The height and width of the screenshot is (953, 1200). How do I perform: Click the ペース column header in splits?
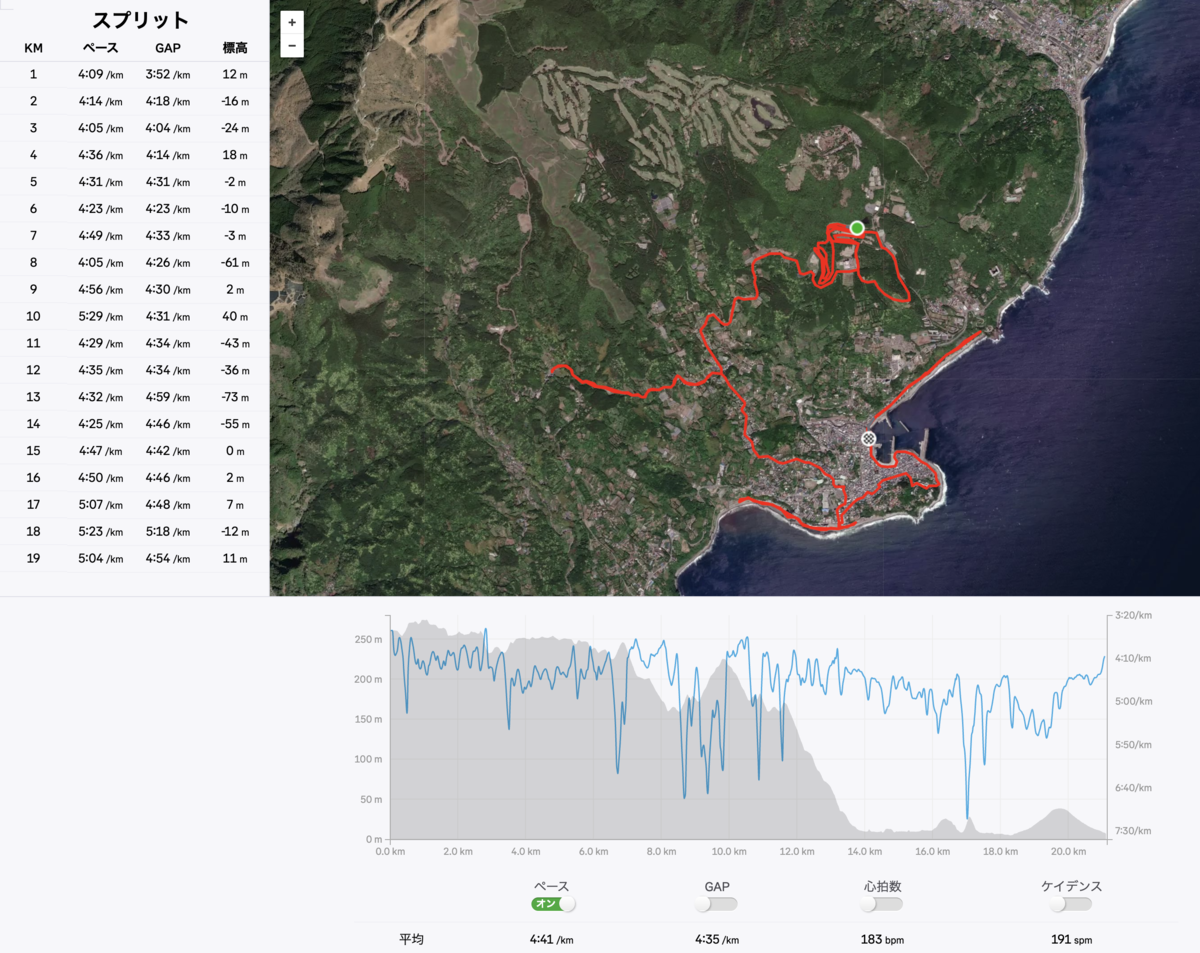(x=100, y=47)
